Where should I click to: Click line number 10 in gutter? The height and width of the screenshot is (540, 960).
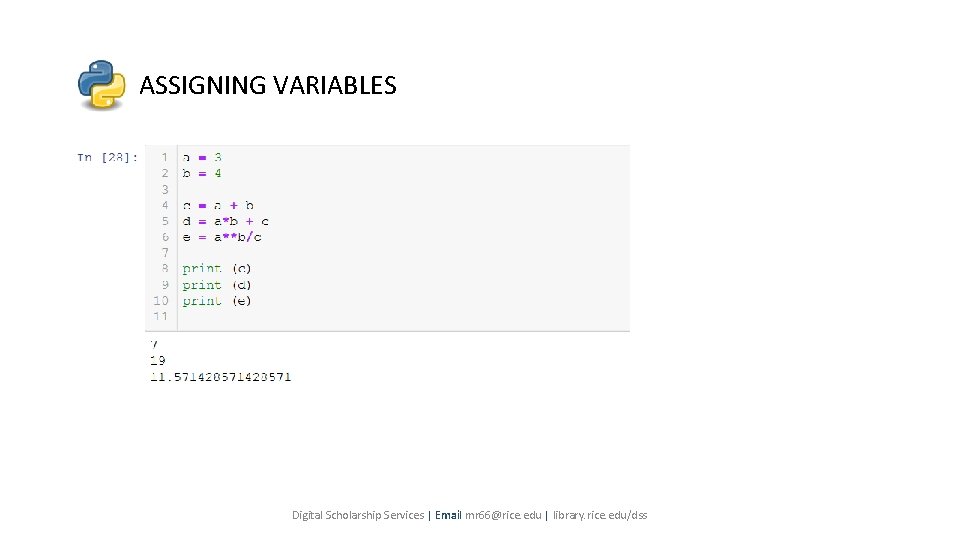tap(160, 301)
